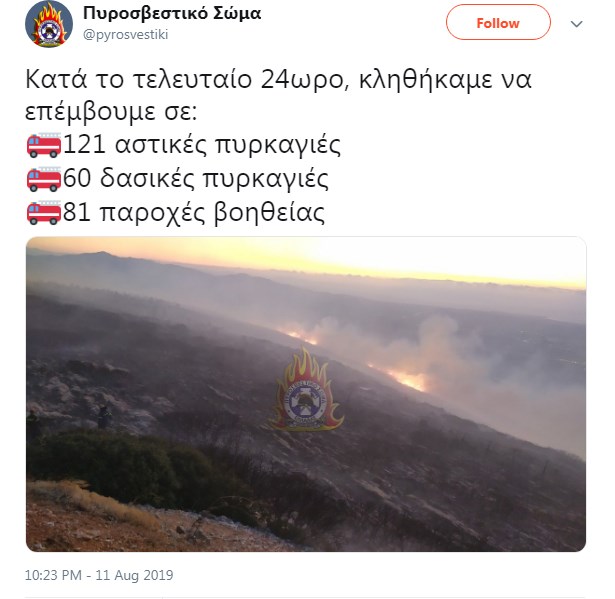615x599 pixels.
Task: Open the fire service profile avatar
Action: coord(49,24)
